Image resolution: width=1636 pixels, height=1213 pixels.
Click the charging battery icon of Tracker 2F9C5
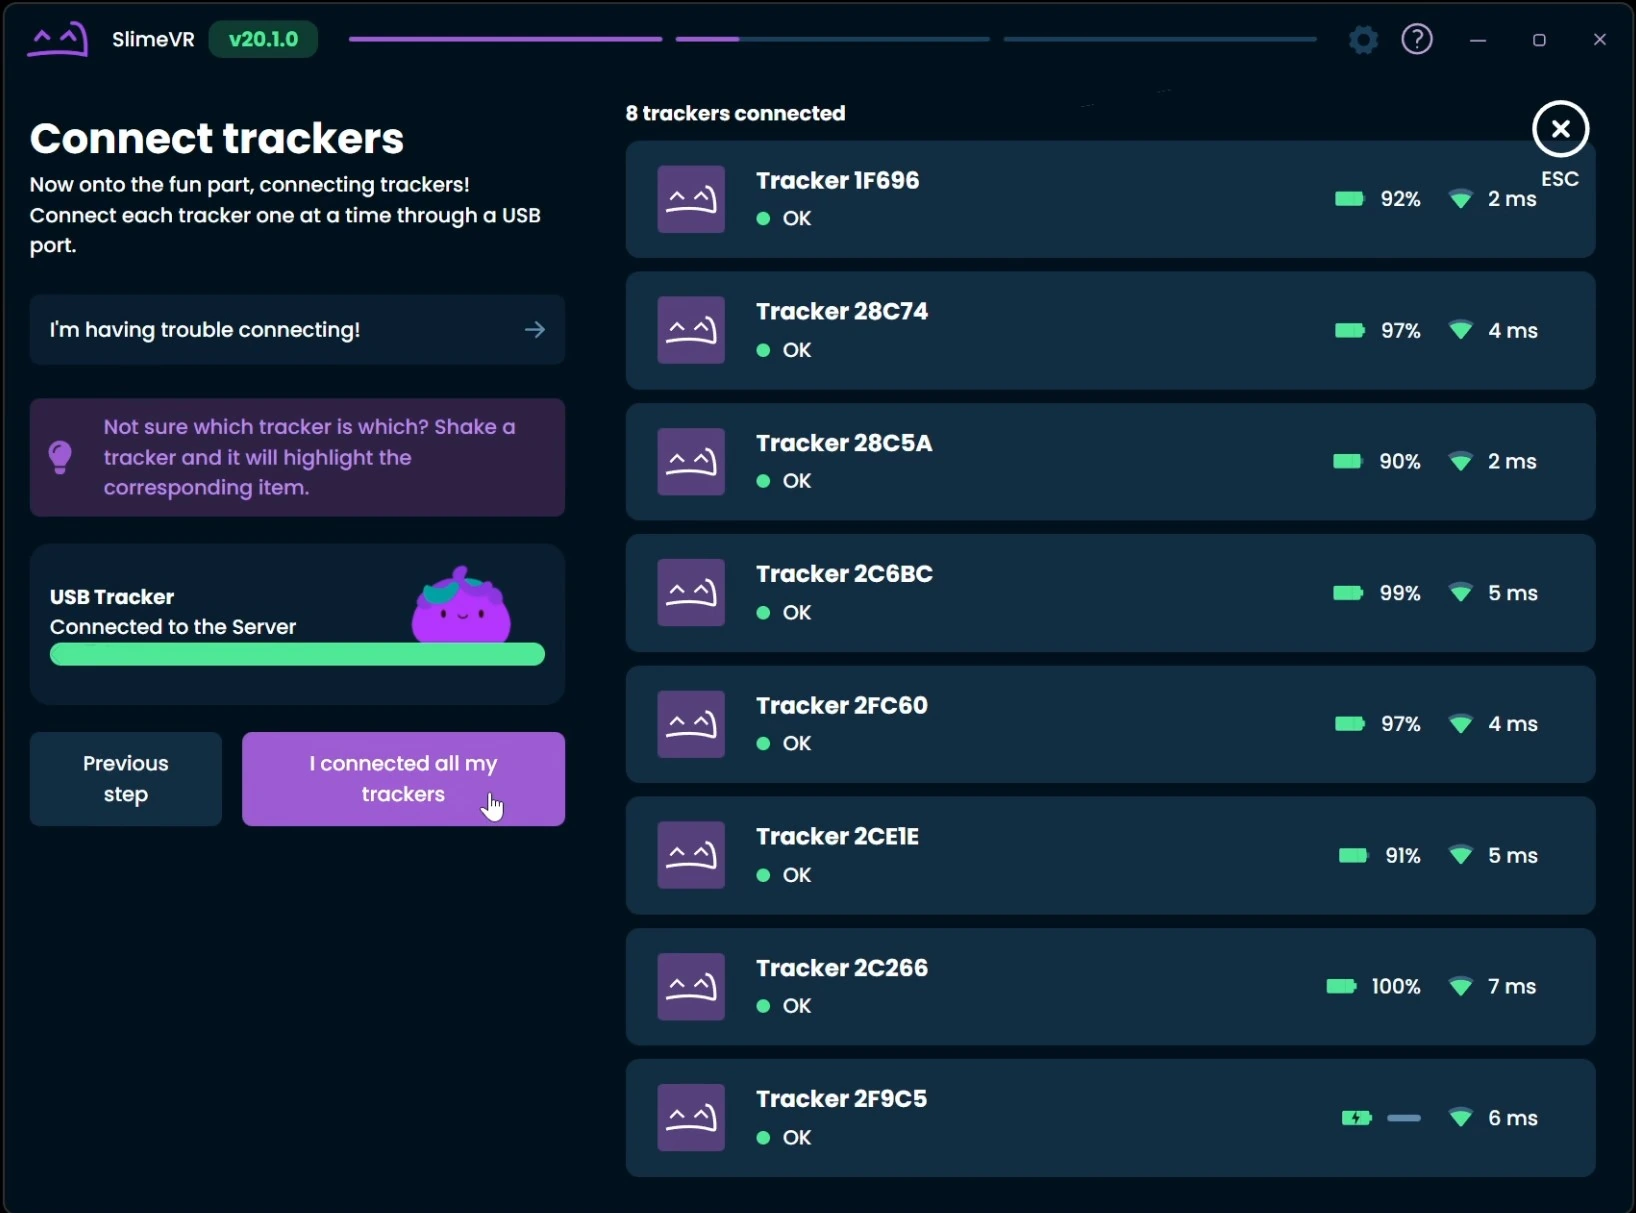tap(1357, 1118)
